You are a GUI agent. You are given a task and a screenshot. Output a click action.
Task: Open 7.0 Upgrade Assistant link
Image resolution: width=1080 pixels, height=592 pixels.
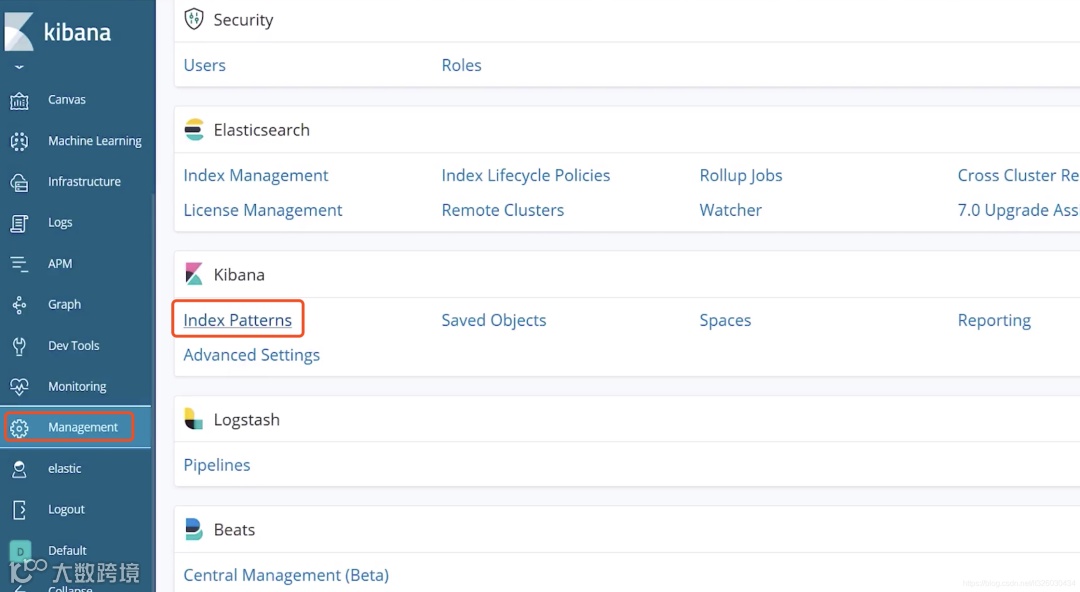click(1018, 210)
